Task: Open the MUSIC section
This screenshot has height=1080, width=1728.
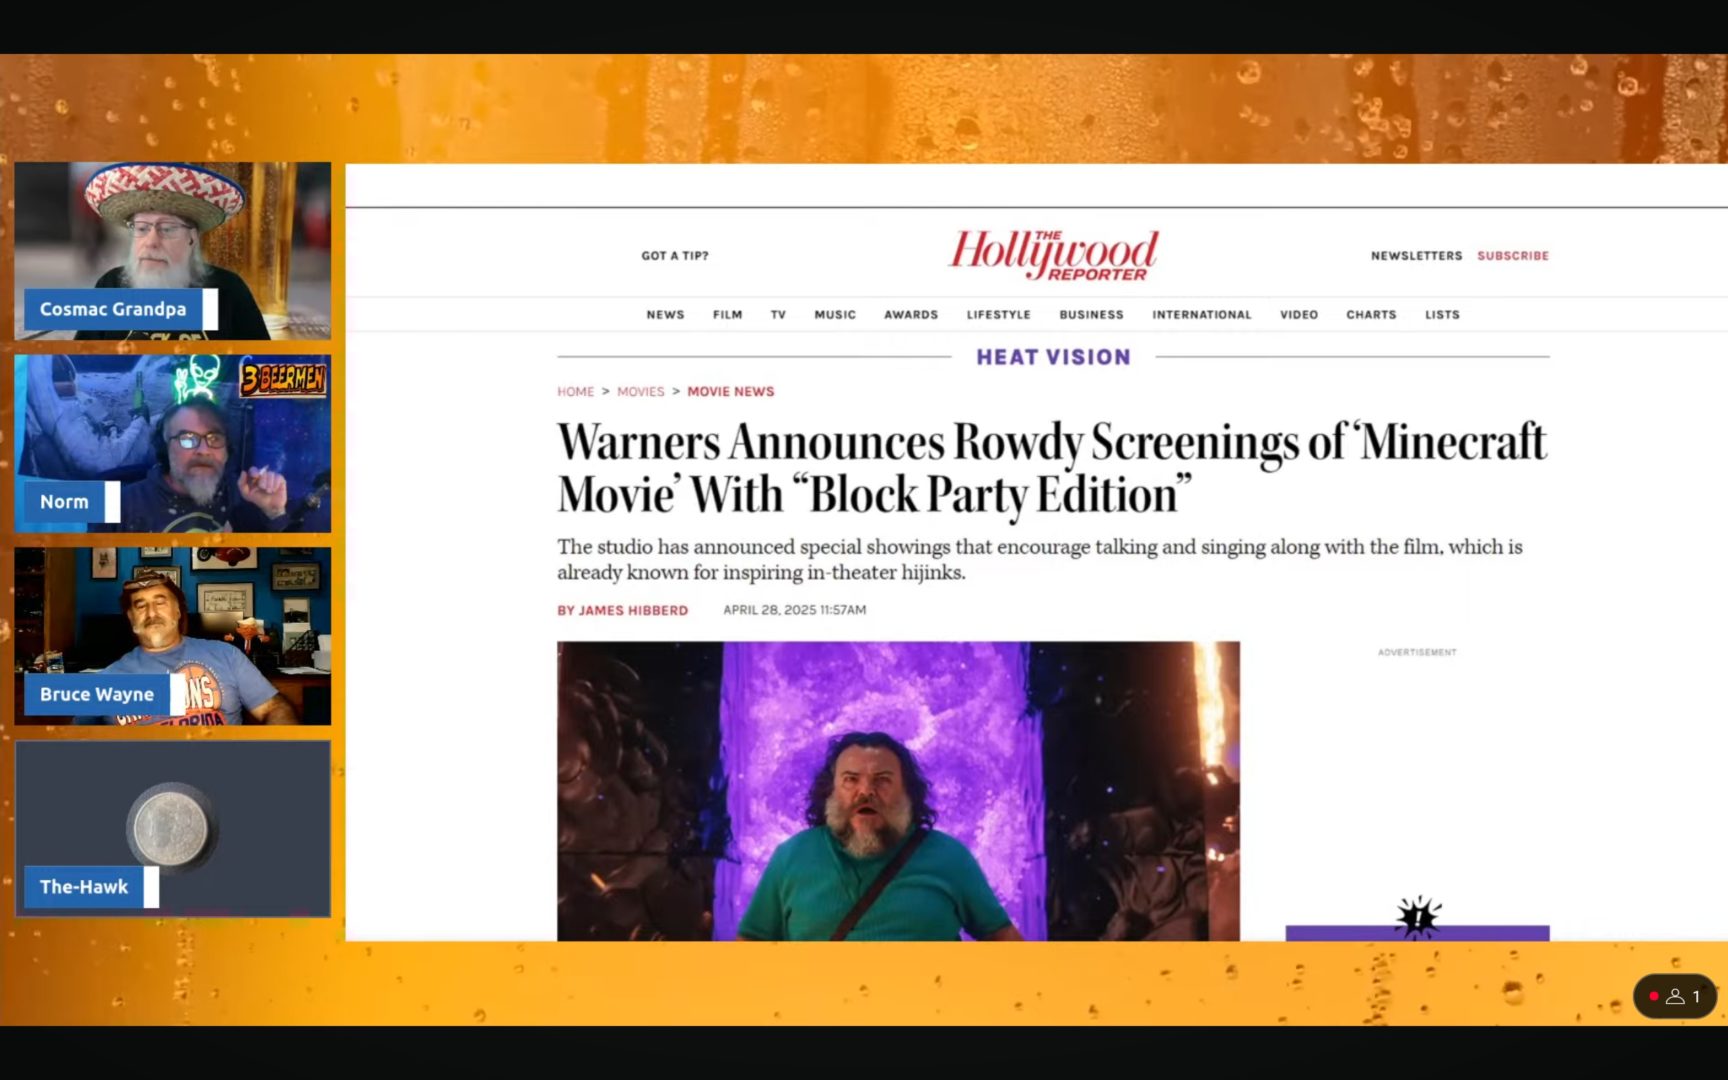Action: pyautogui.click(x=835, y=315)
